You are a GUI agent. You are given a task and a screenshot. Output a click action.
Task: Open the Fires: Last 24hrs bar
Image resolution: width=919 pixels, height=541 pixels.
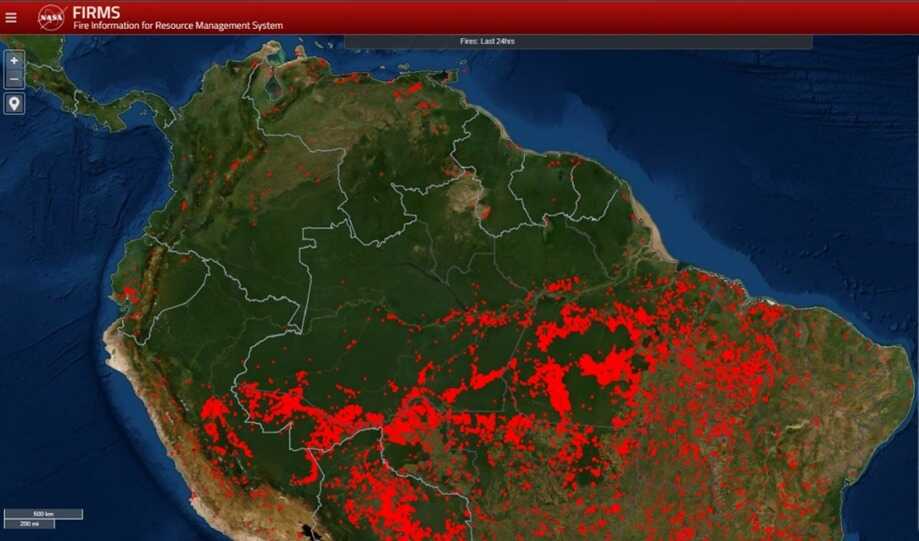(x=578, y=42)
